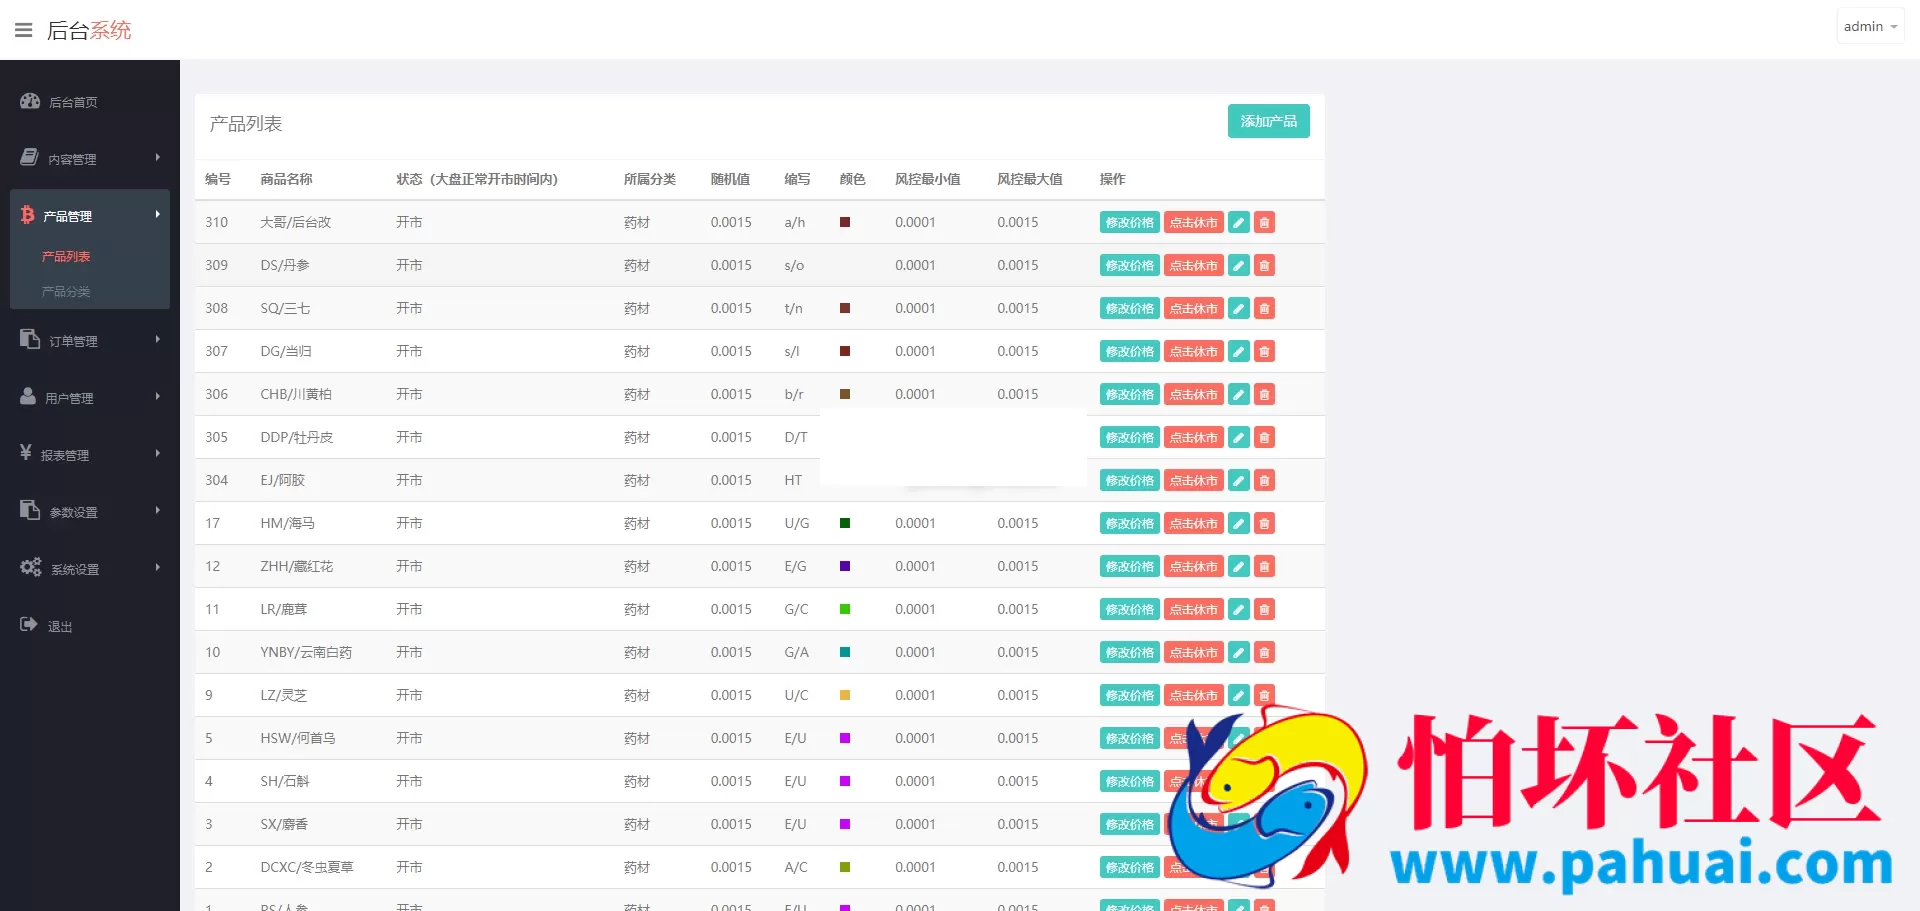Viewport: 1920px width, 911px height.
Task: Select 产品列表 in the sidebar submenu
Action: click(66, 257)
